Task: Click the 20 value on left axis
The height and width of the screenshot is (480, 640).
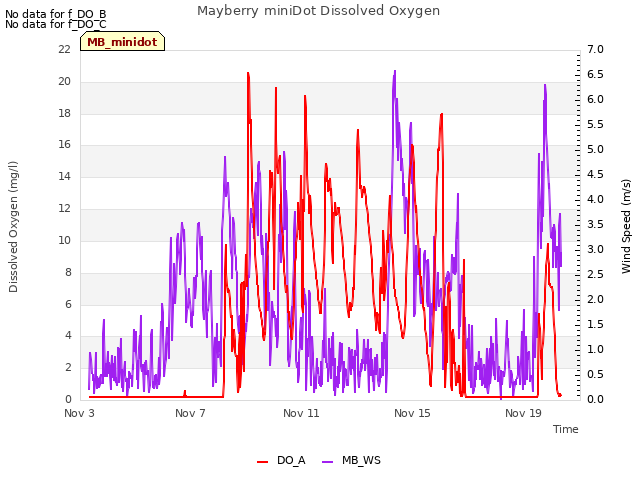Action: 64,81
